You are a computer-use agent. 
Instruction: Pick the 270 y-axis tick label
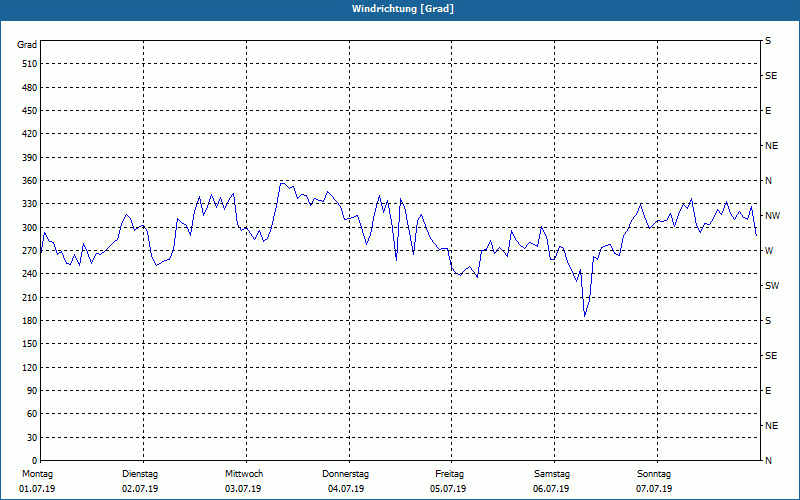pyautogui.click(x=30, y=251)
